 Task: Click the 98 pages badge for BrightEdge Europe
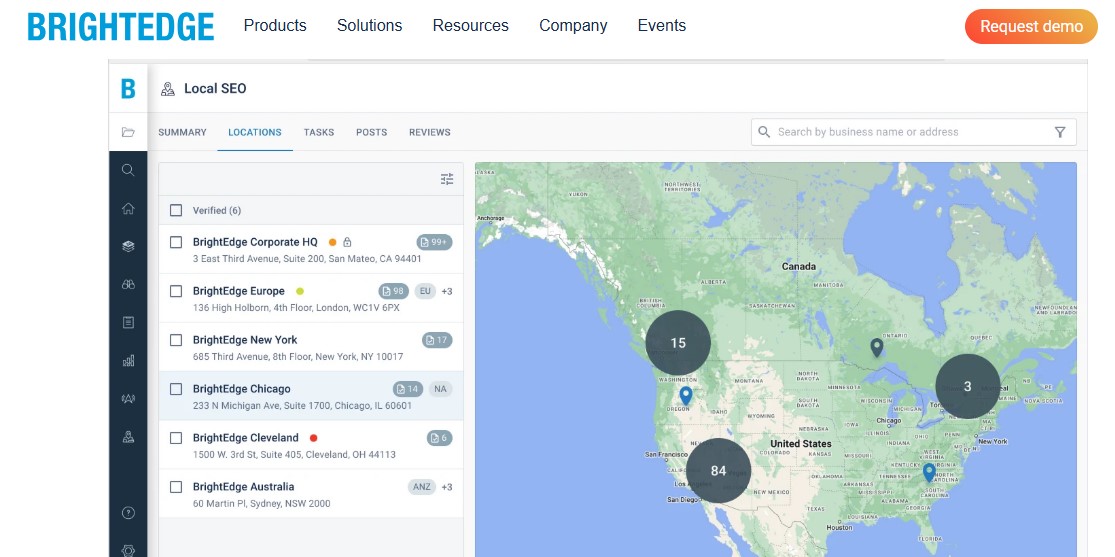[x=394, y=291]
